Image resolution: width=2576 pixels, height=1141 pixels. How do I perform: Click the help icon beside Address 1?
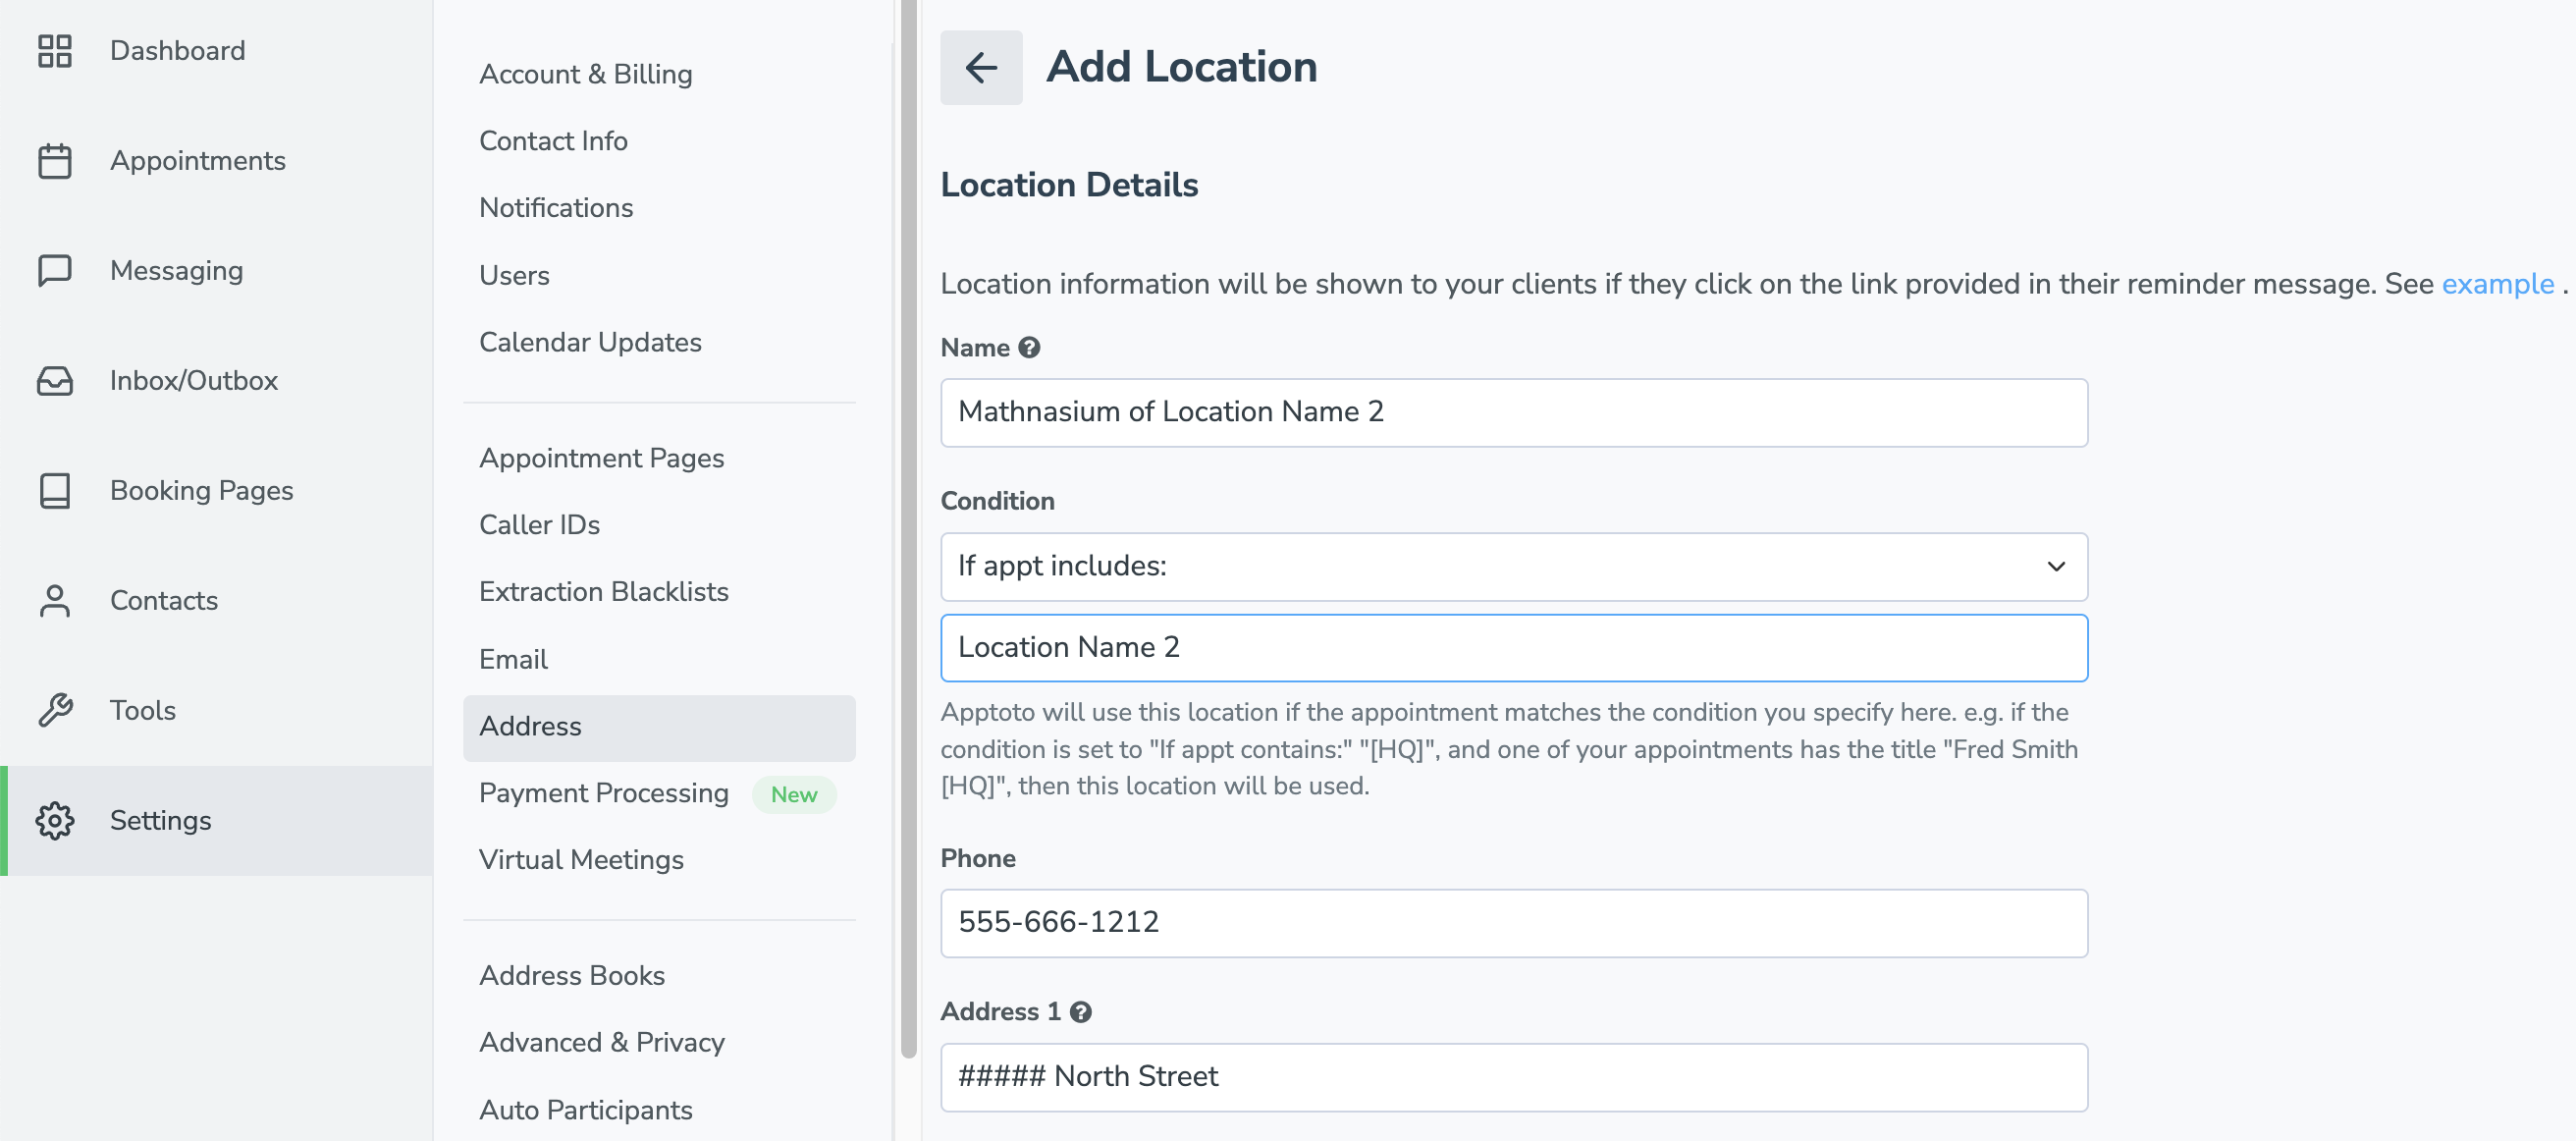pos(1080,1012)
